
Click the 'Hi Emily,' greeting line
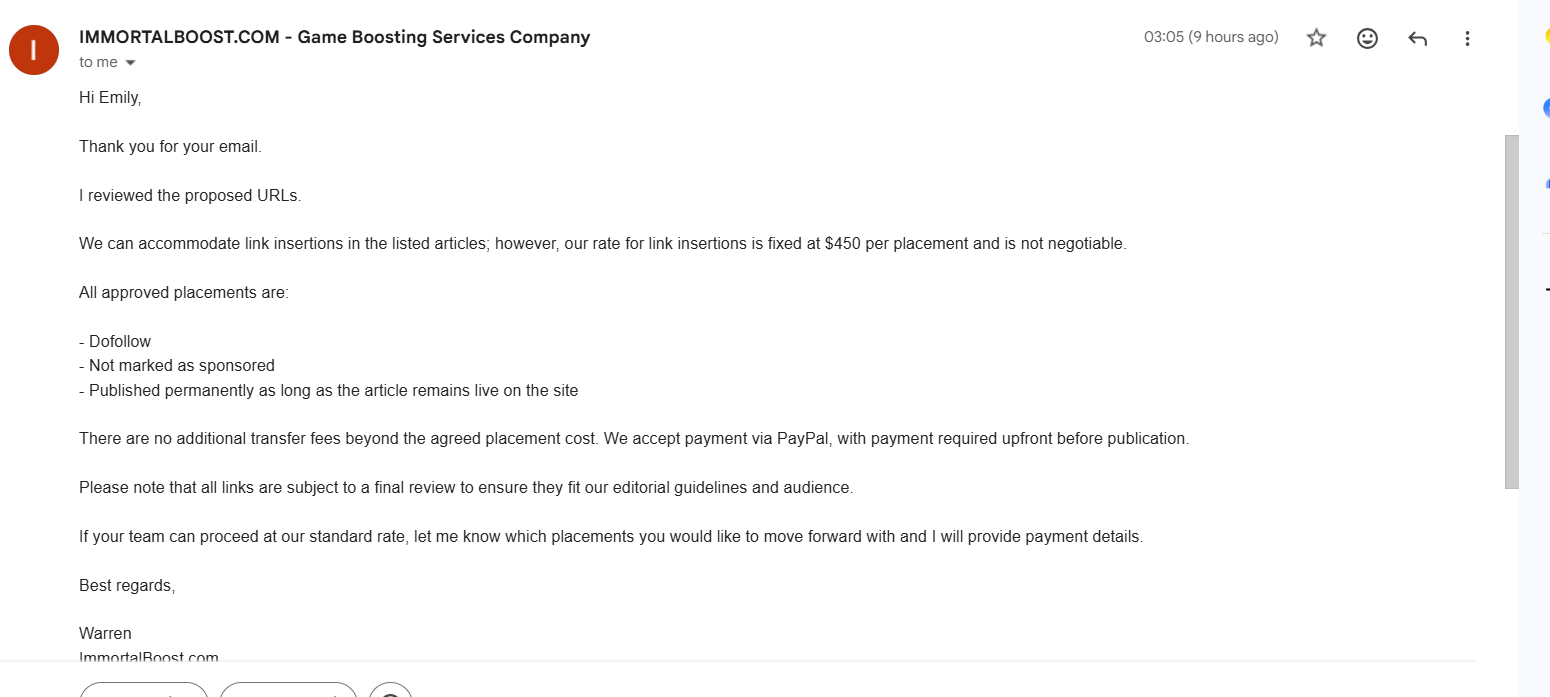[110, 98]
